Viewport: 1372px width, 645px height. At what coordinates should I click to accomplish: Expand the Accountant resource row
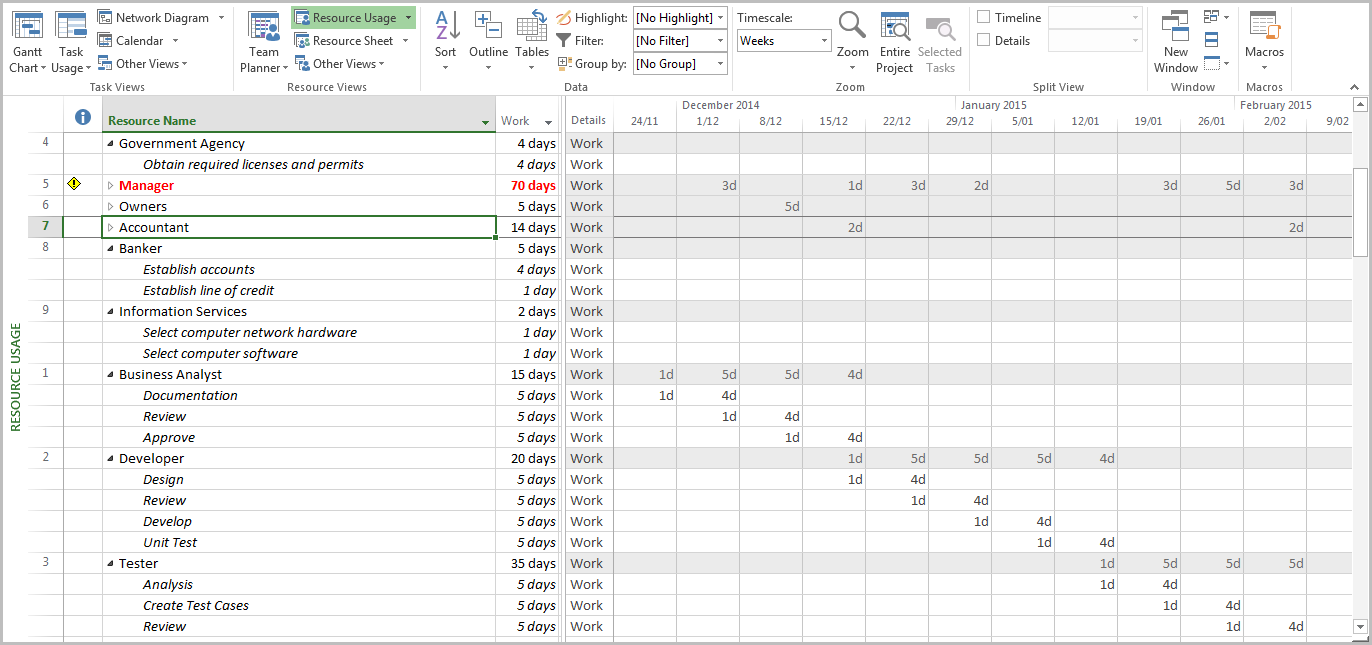coord(111,227)
